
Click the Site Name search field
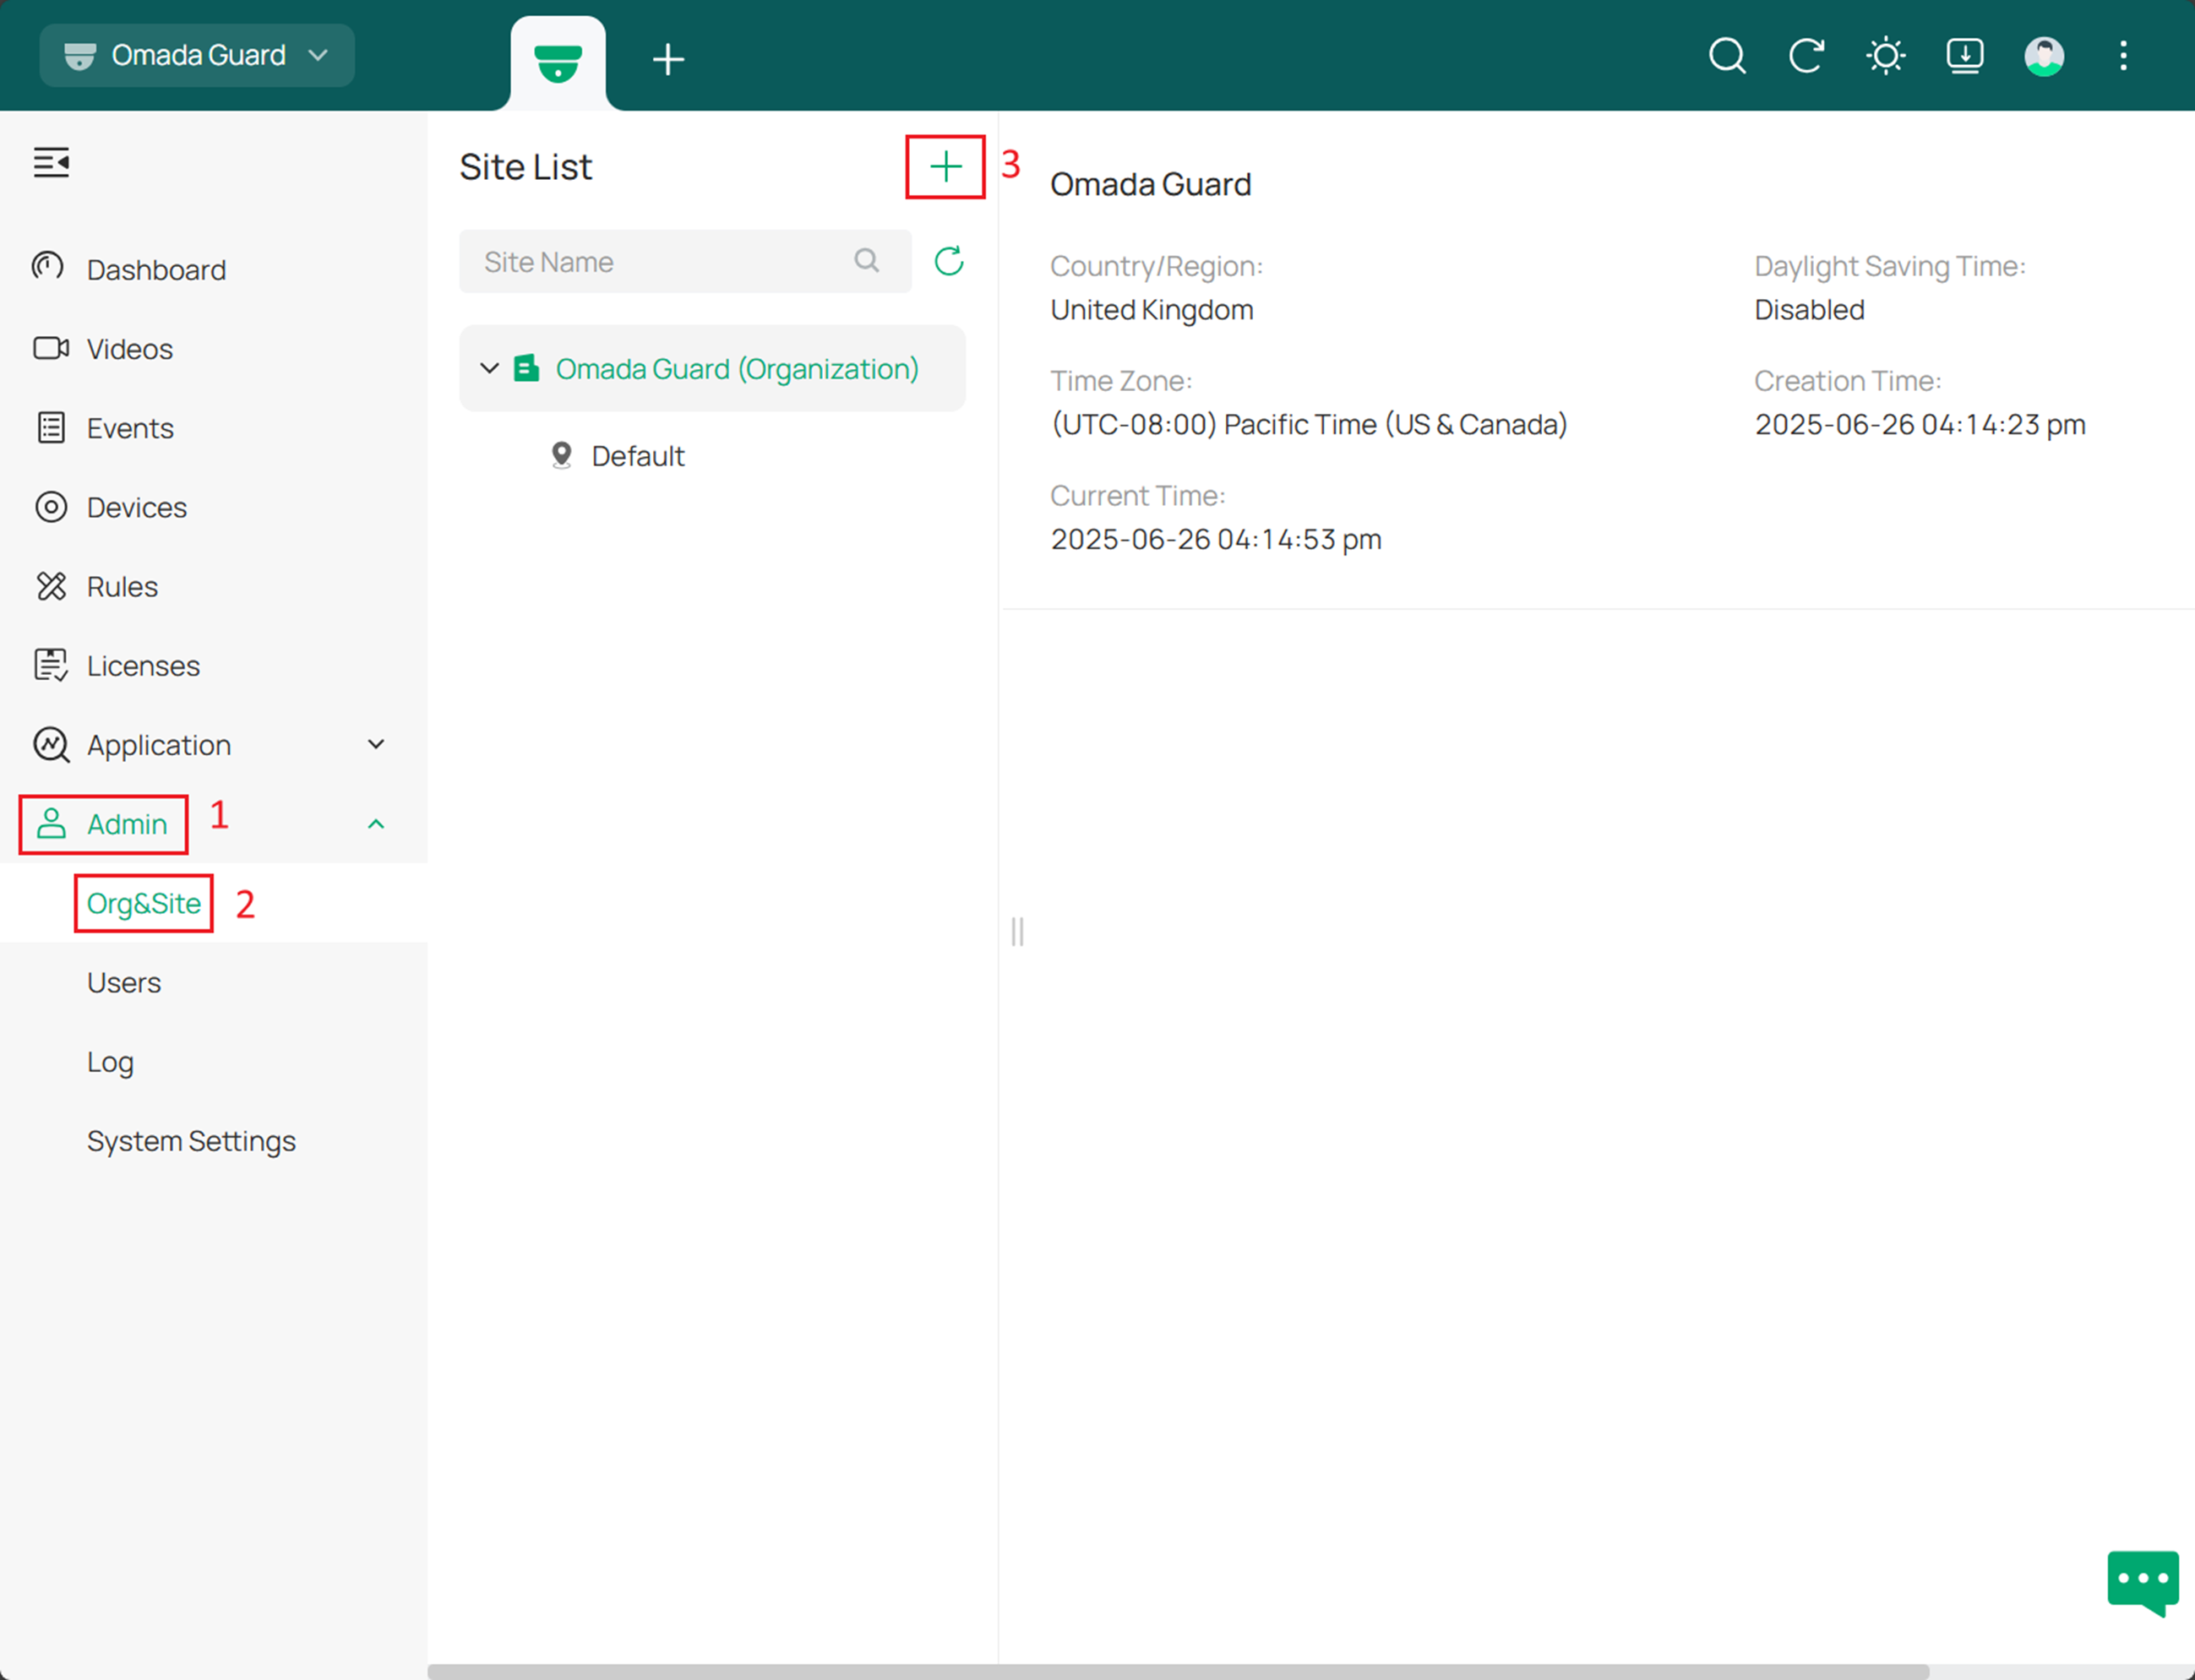[685, 261]
